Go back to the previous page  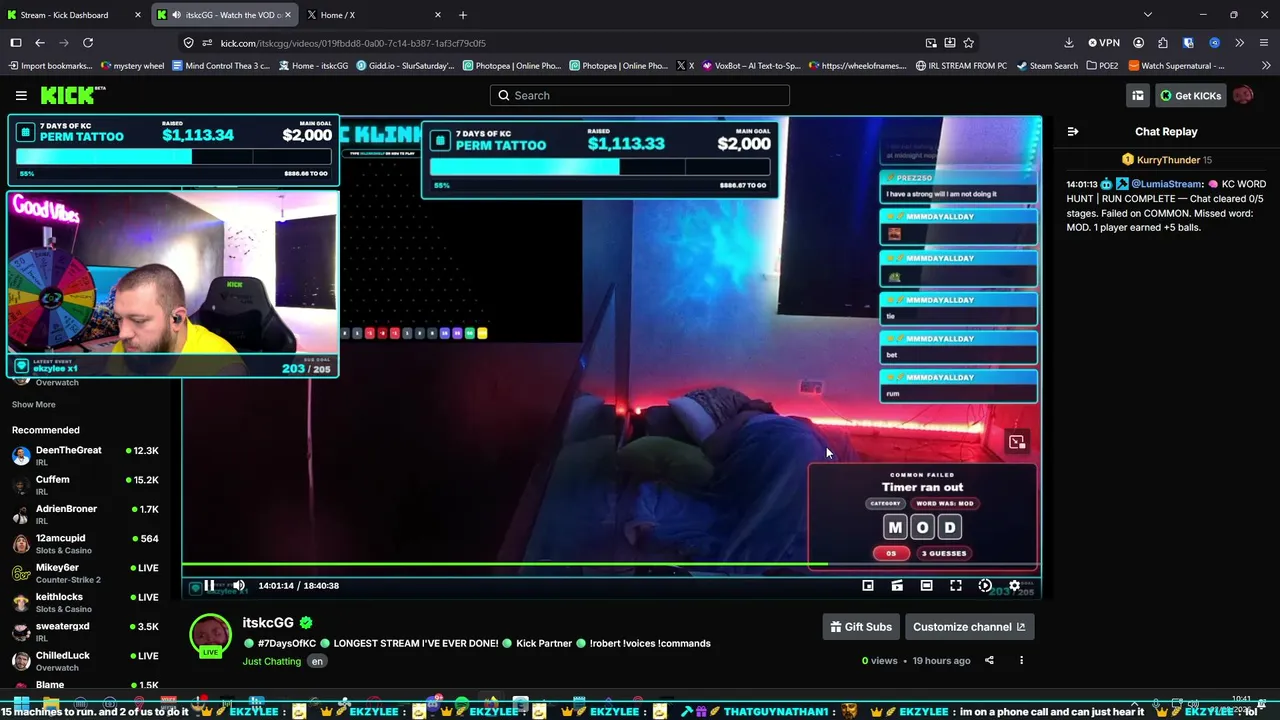point(40,43)
